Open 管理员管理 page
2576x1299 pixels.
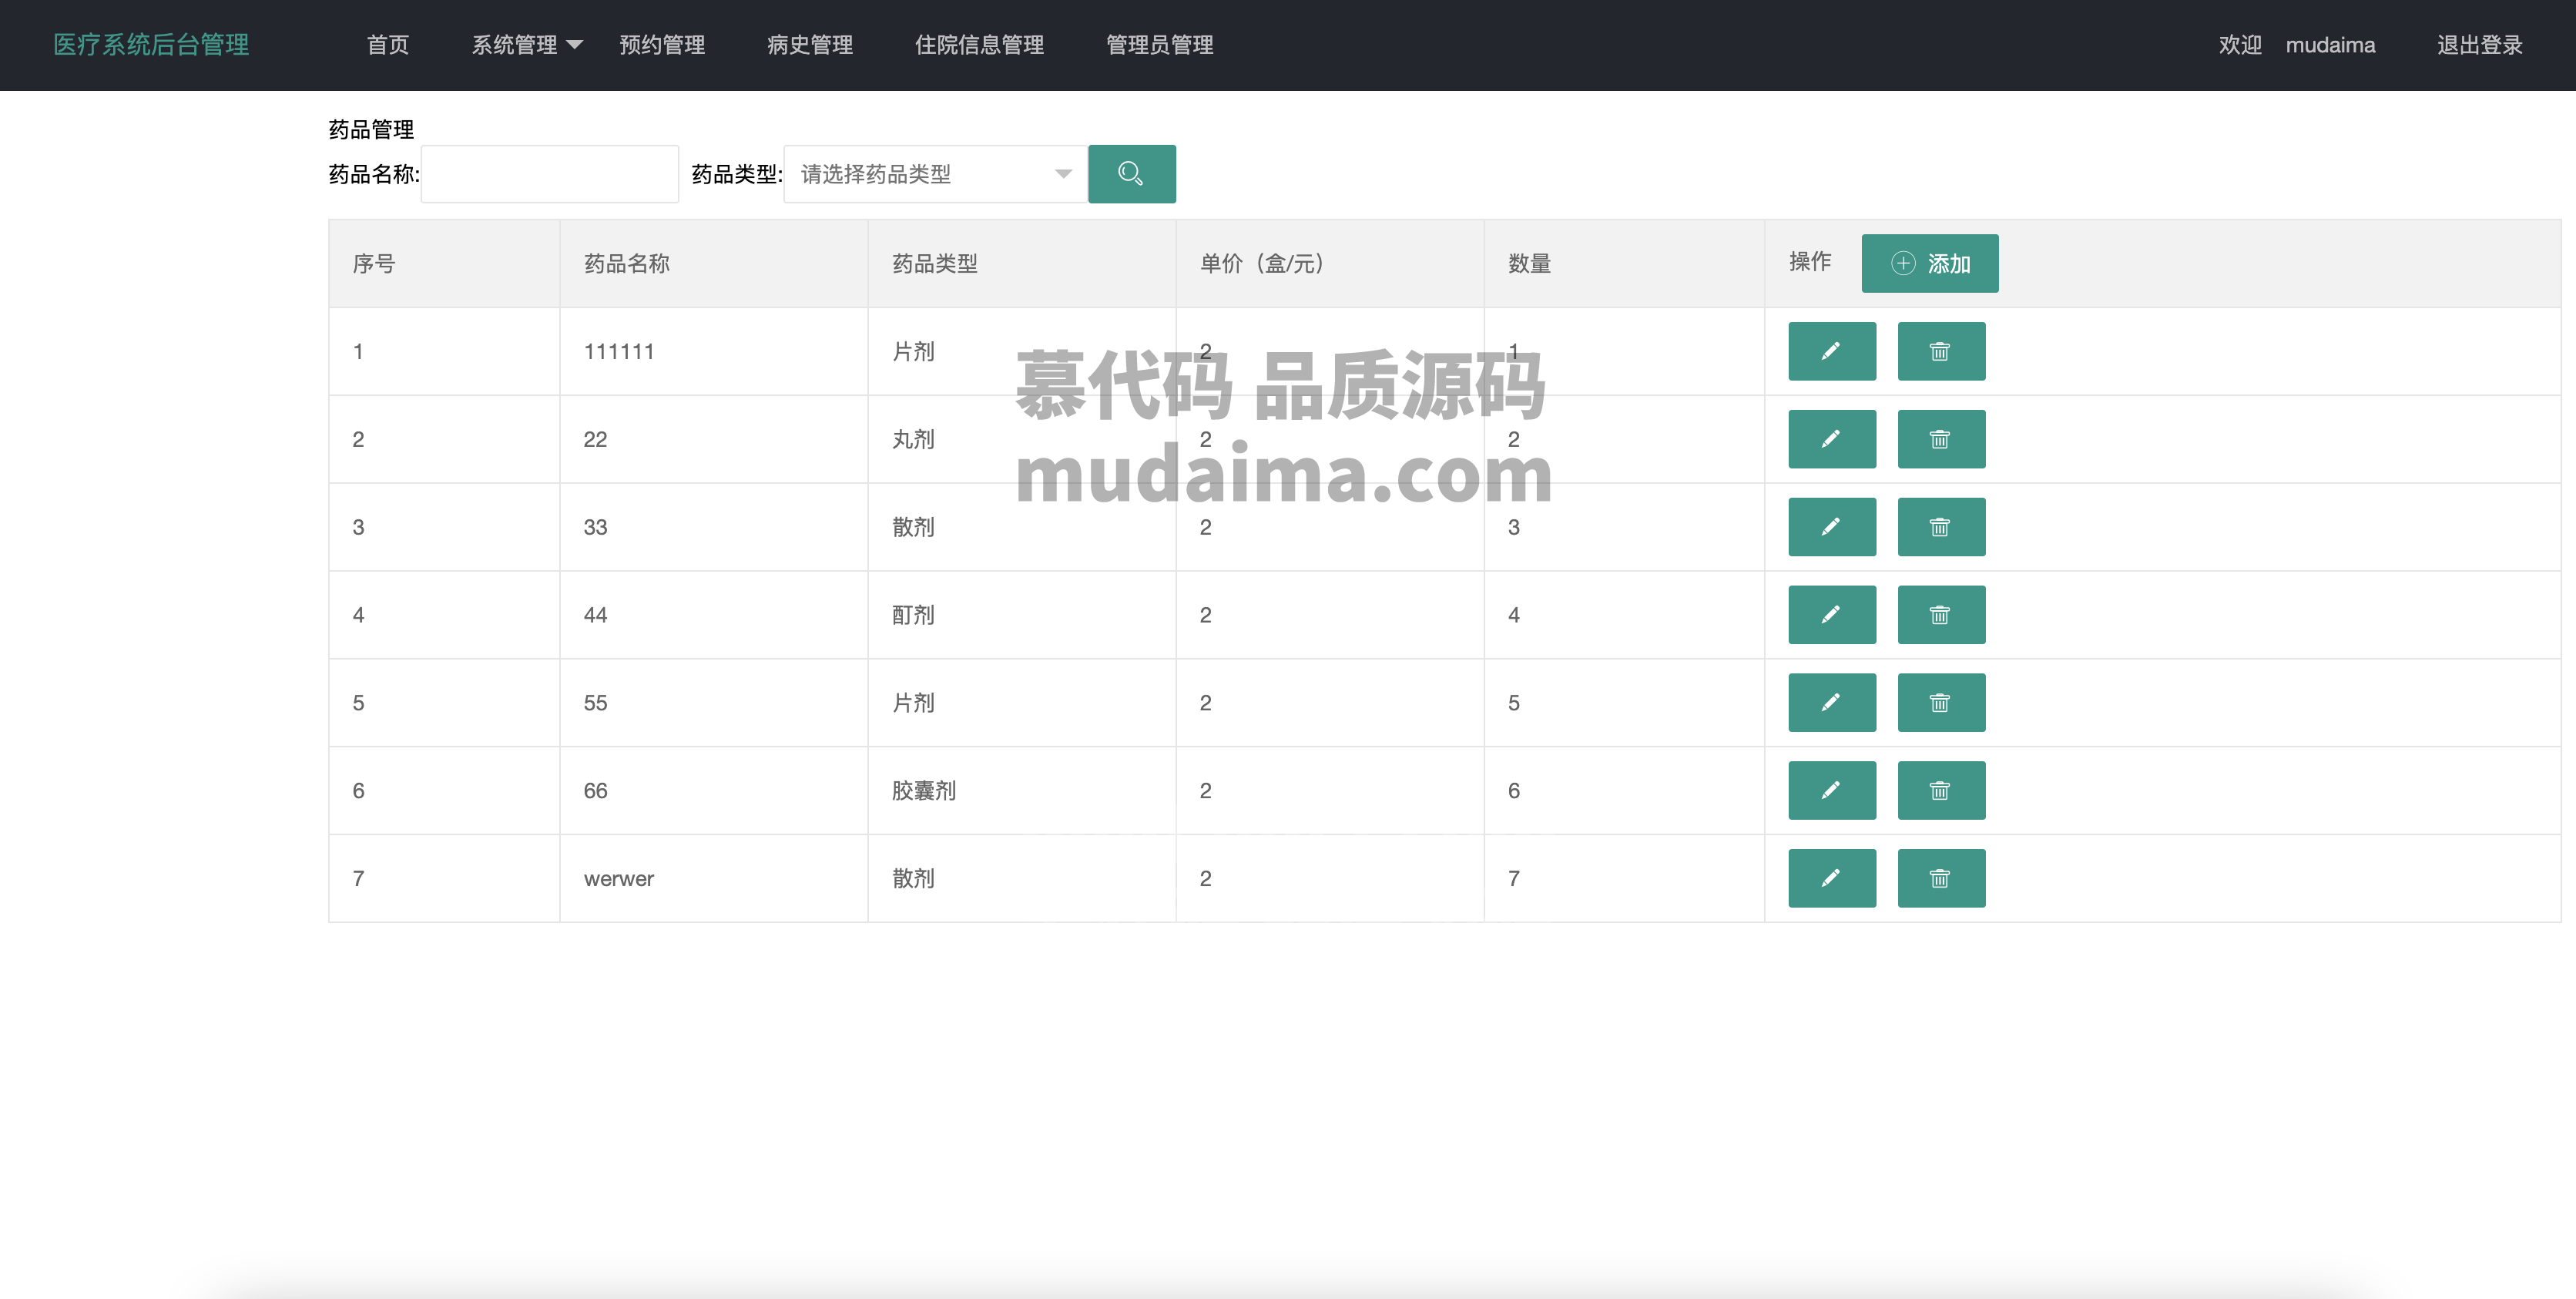click(1159, 45)
